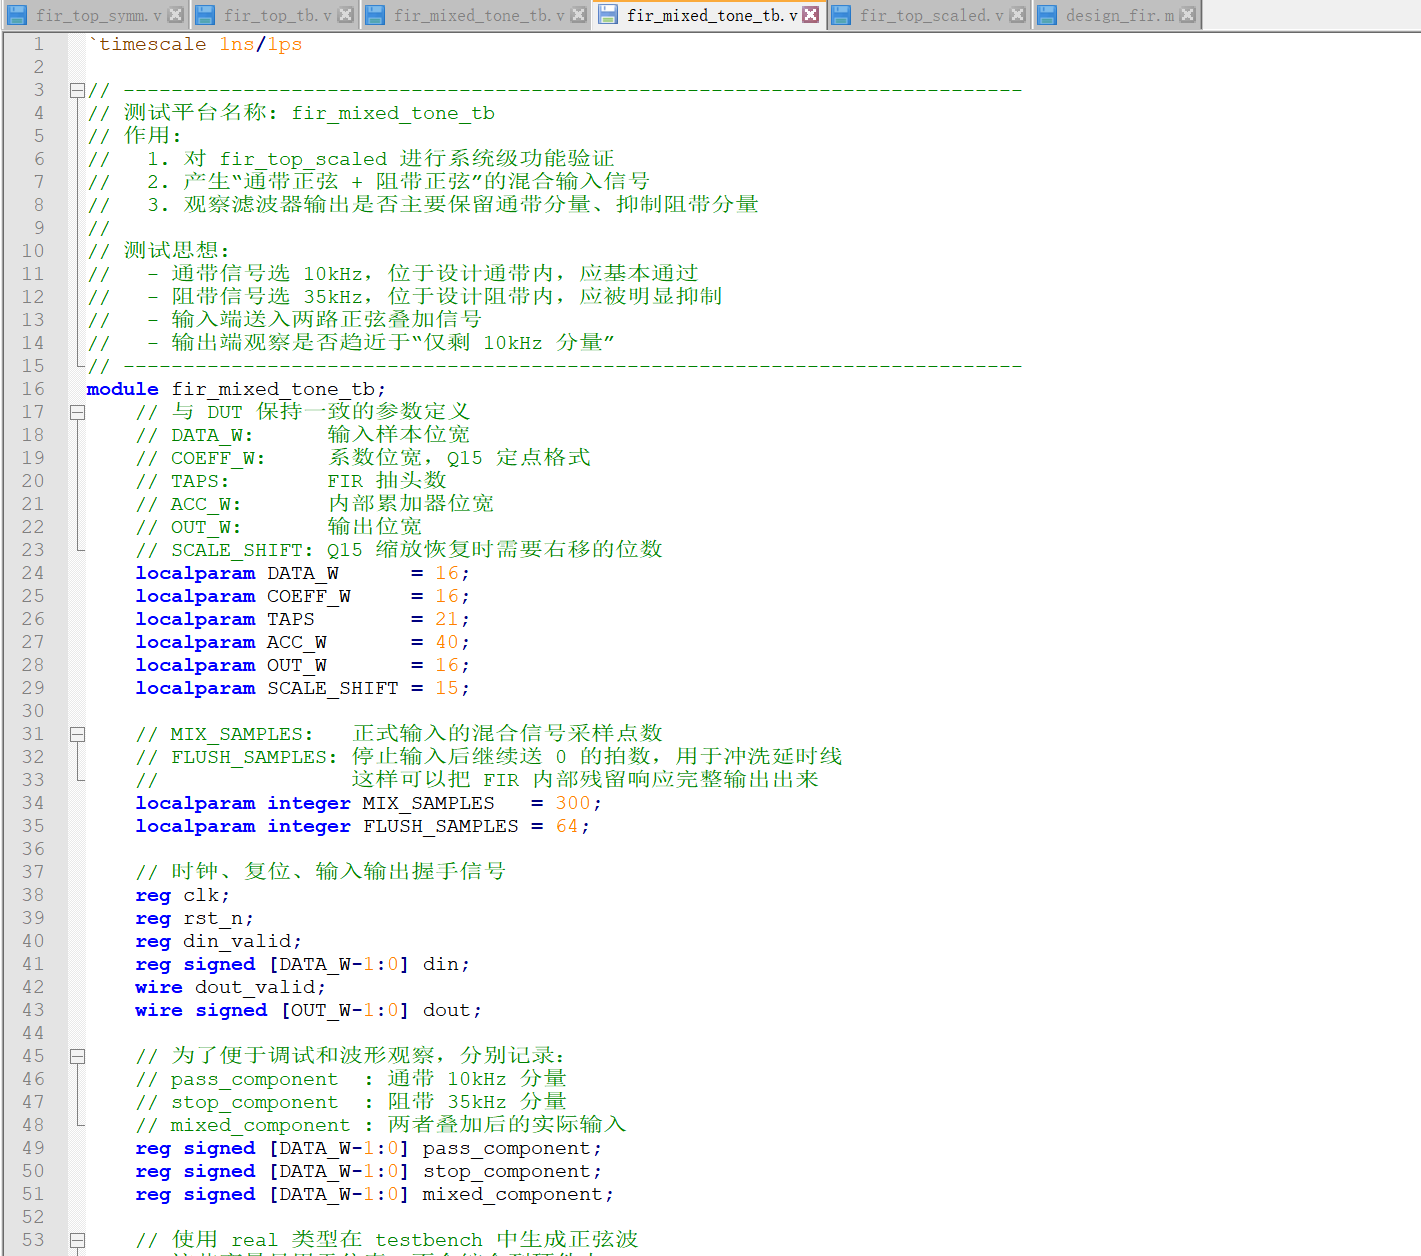Close the active fir_mixed_tone_tb.v tab with the red X
This screenshot has width=1421, height=1256.
pos(811,15)
